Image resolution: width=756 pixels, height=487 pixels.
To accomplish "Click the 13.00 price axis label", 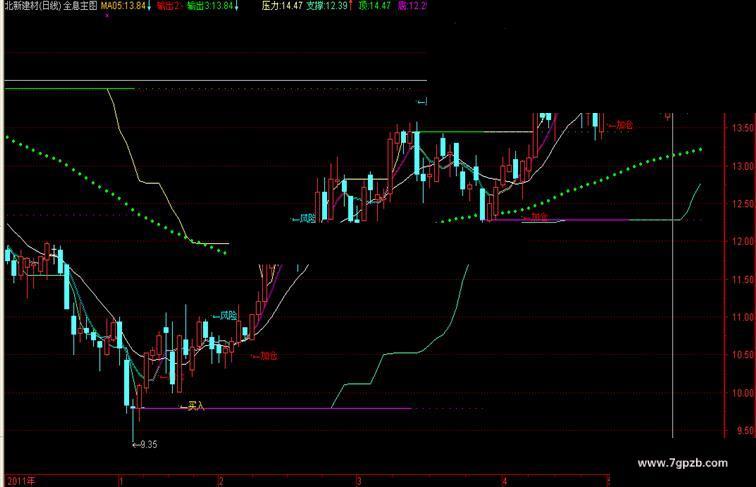I will (x=742, y=166).
